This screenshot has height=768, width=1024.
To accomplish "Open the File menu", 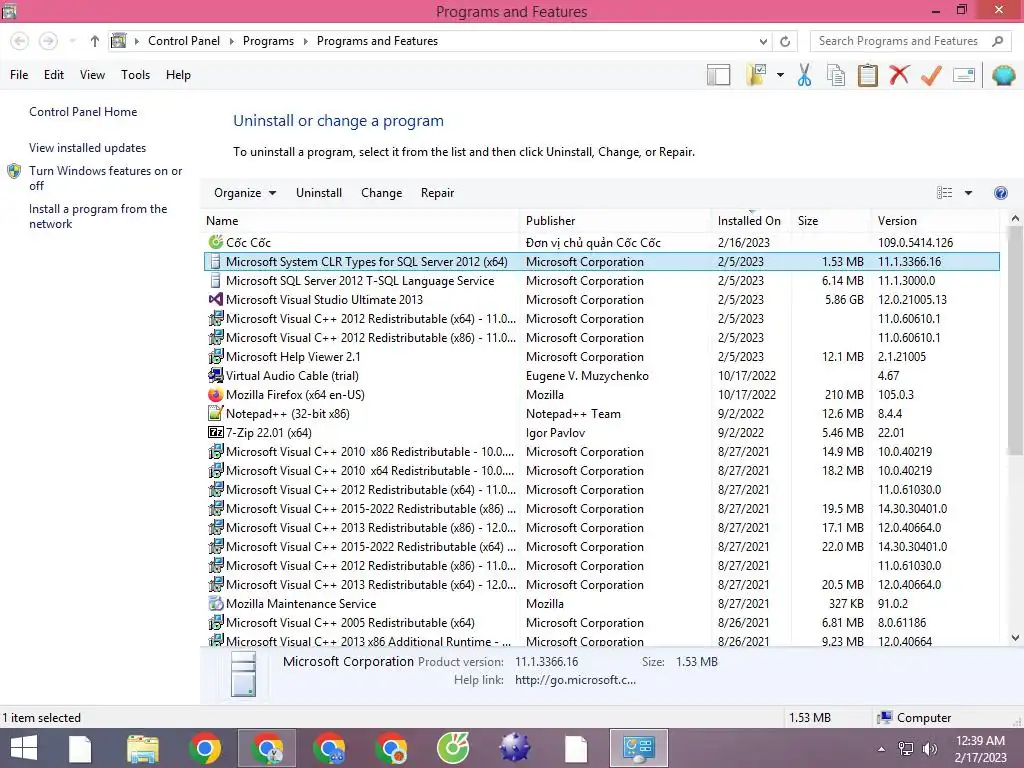I will click(x=19, y=75).
